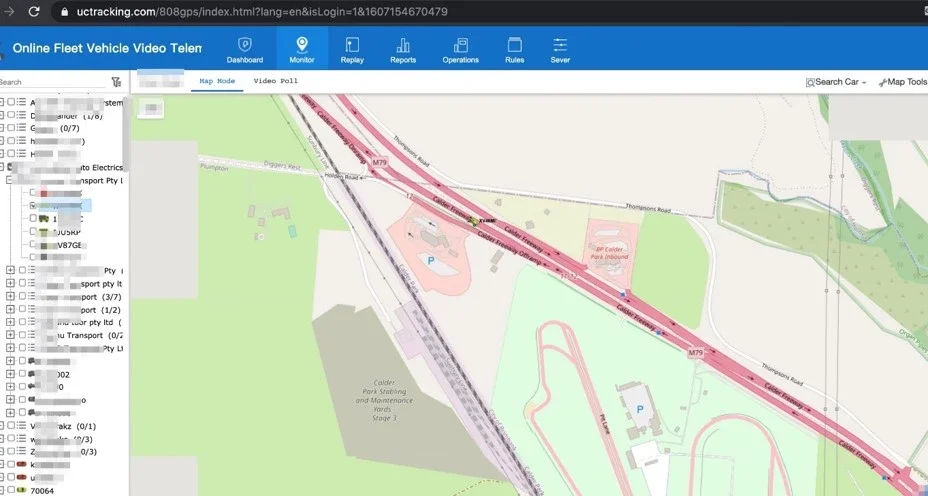Image resolution: width=928 pixels, height=496 pixels.
Task: Click the browser address bar URL
Action: [x=262, y=12]
